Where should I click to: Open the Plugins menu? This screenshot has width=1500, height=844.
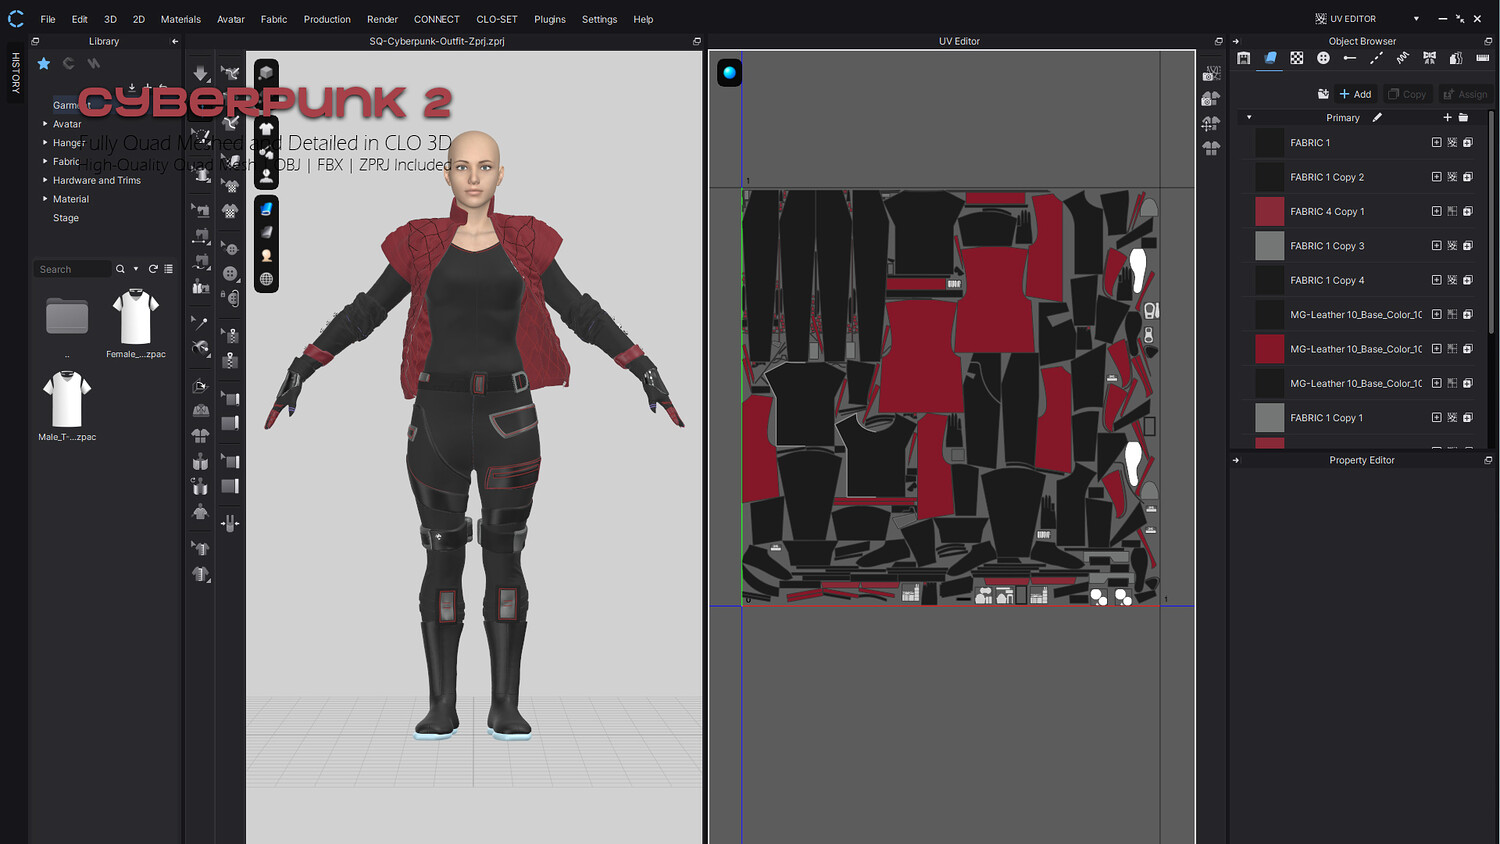550,19
